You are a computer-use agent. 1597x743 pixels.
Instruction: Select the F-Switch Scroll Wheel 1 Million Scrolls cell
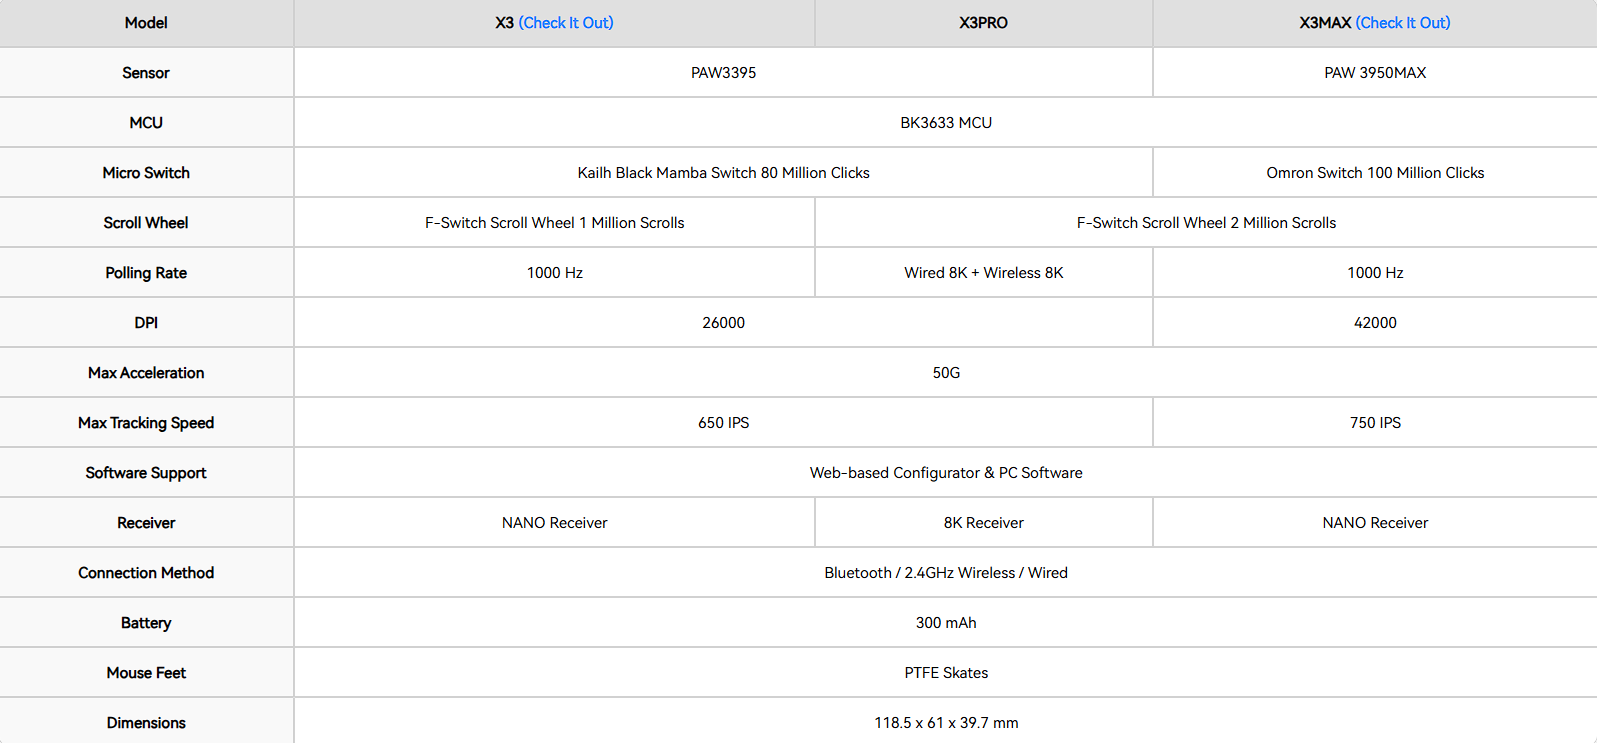coord(554,223)
